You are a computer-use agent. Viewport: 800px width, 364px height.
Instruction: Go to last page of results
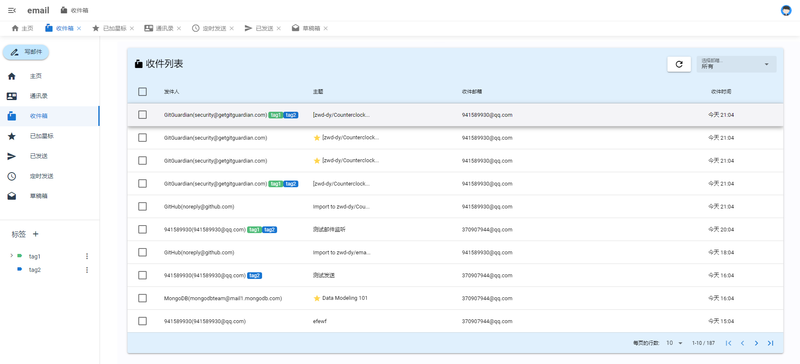click(x=770, y=343)
